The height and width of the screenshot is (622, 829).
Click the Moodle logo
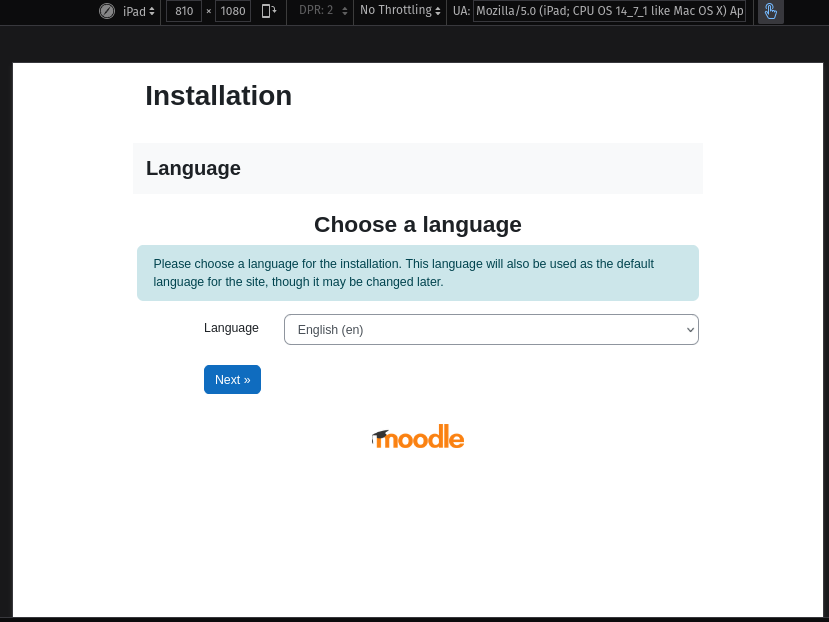point(418,437)
